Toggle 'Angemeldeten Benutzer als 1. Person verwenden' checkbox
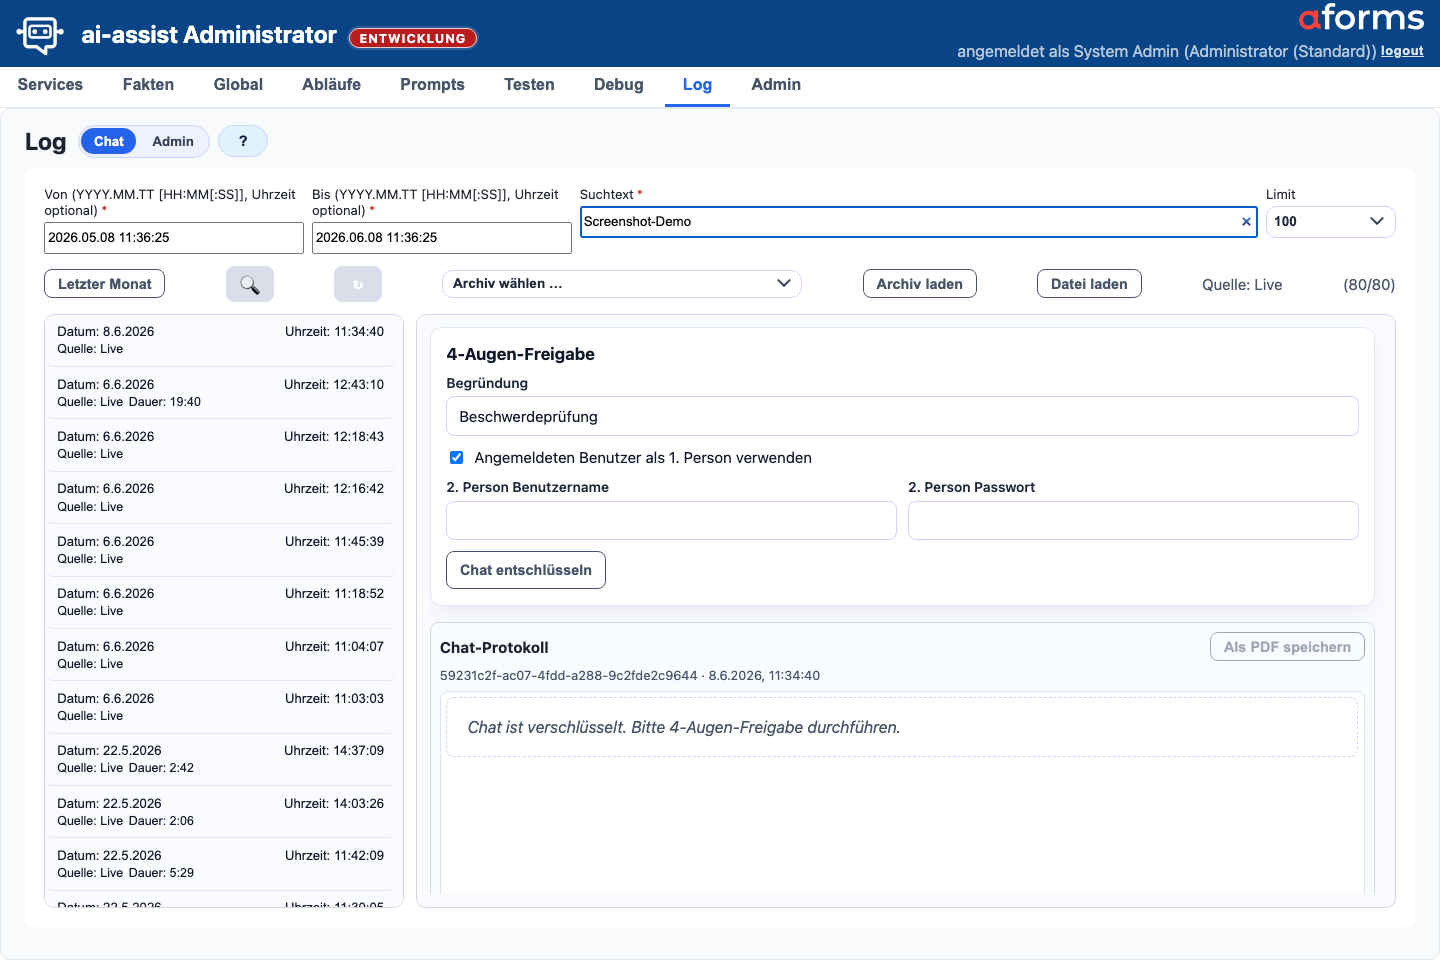This screenshot has width=1440, height=960. coord(456,458)
